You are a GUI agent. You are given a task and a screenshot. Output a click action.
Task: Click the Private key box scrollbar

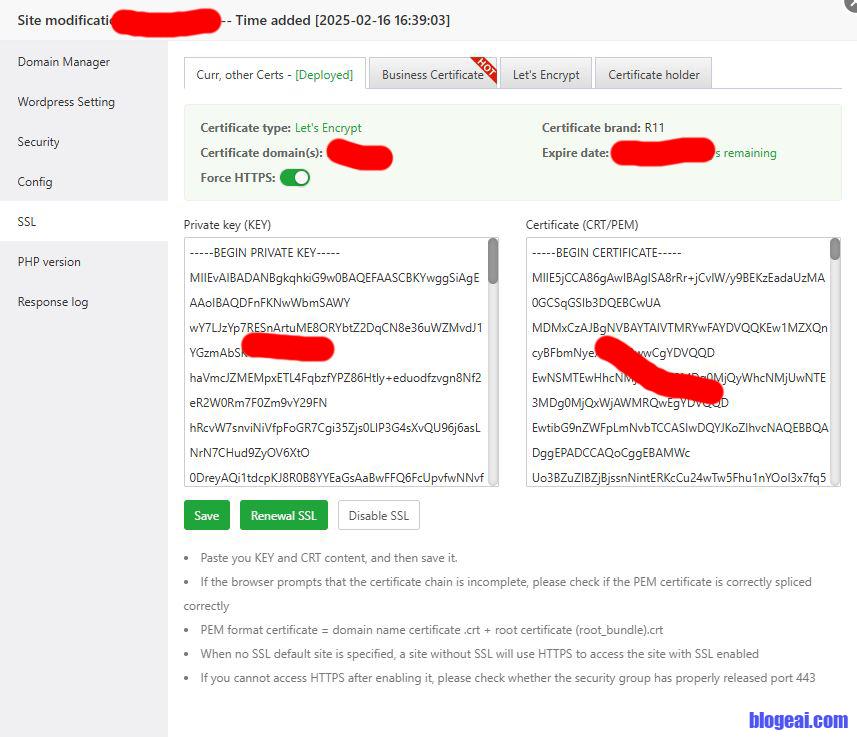(493, 262)
